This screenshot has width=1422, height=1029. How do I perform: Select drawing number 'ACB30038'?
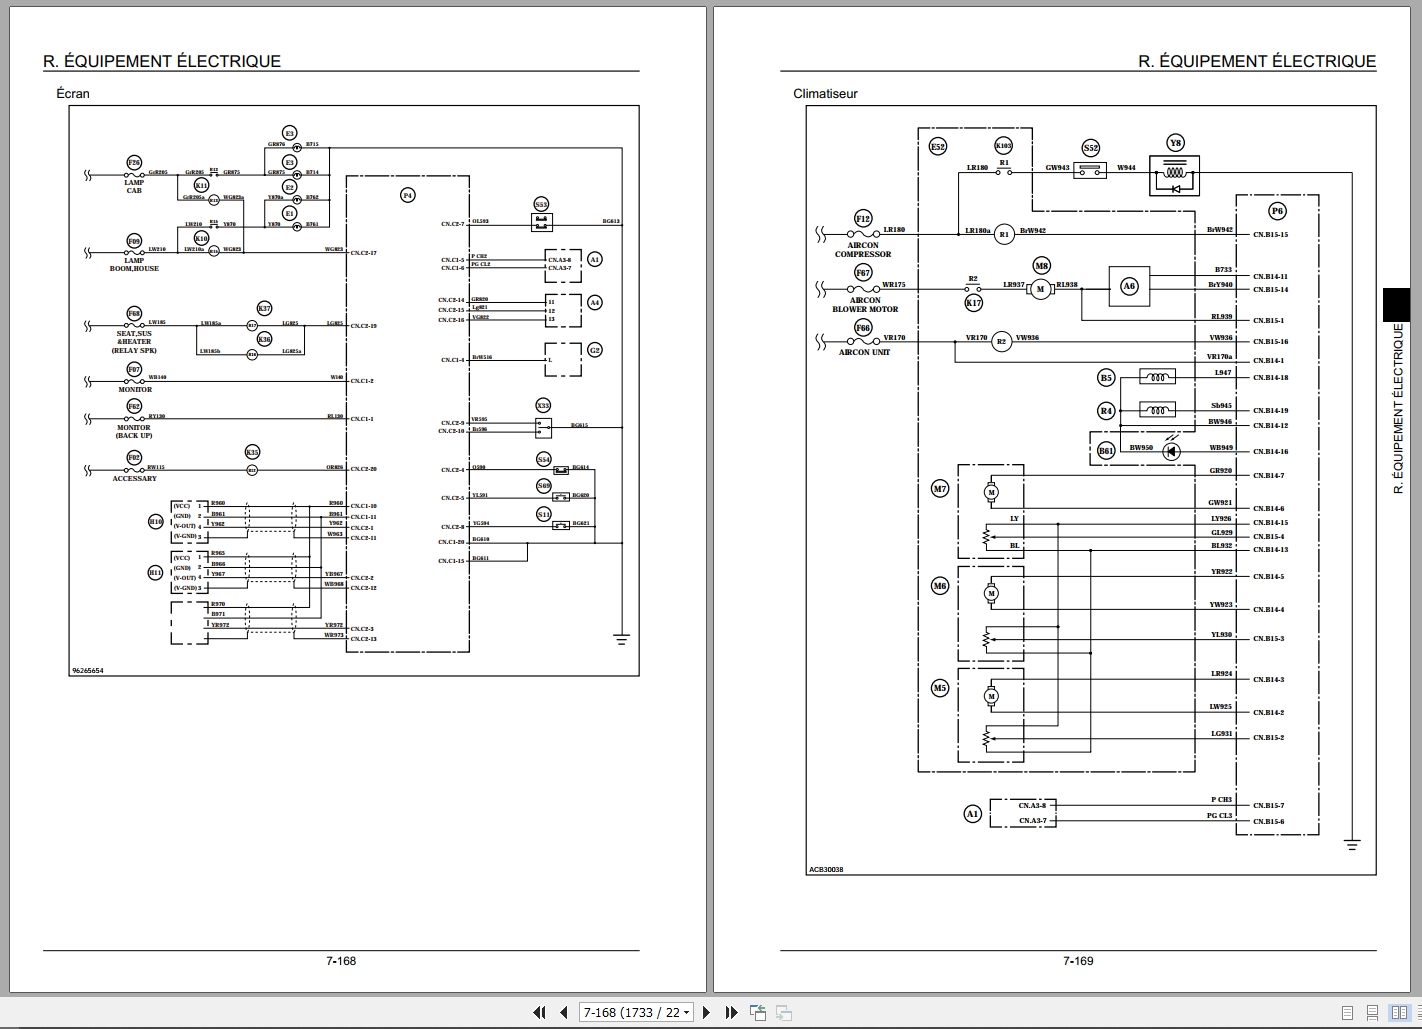point(826,870)
